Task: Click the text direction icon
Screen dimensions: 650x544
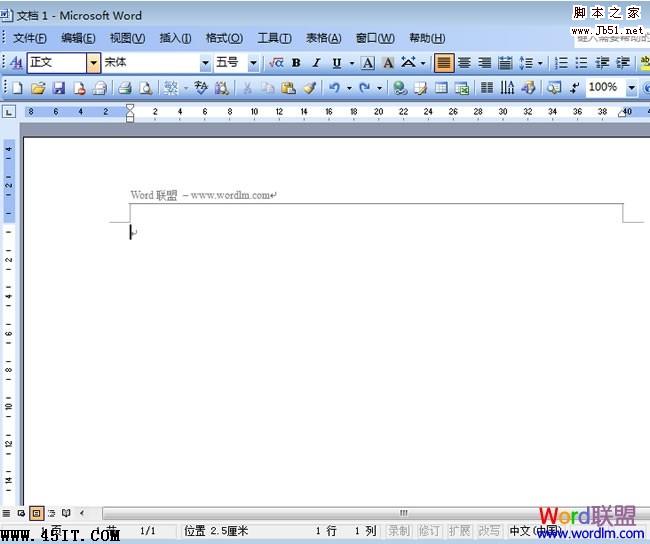Action: click(507, 87)
